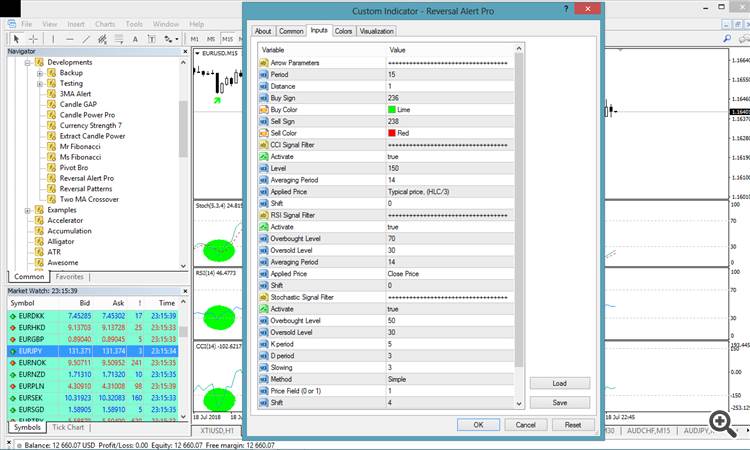This screenshot has width=750, height=450.
Task: Click the Load button
Action: pos(560,384)
